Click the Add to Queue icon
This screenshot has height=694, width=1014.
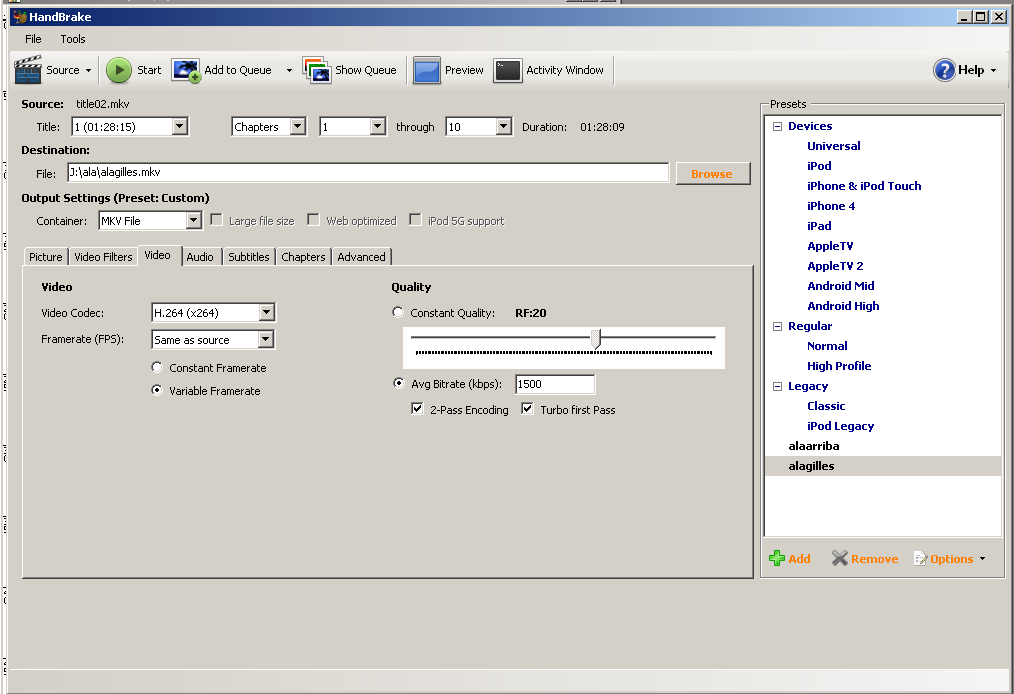coord(186,70)
